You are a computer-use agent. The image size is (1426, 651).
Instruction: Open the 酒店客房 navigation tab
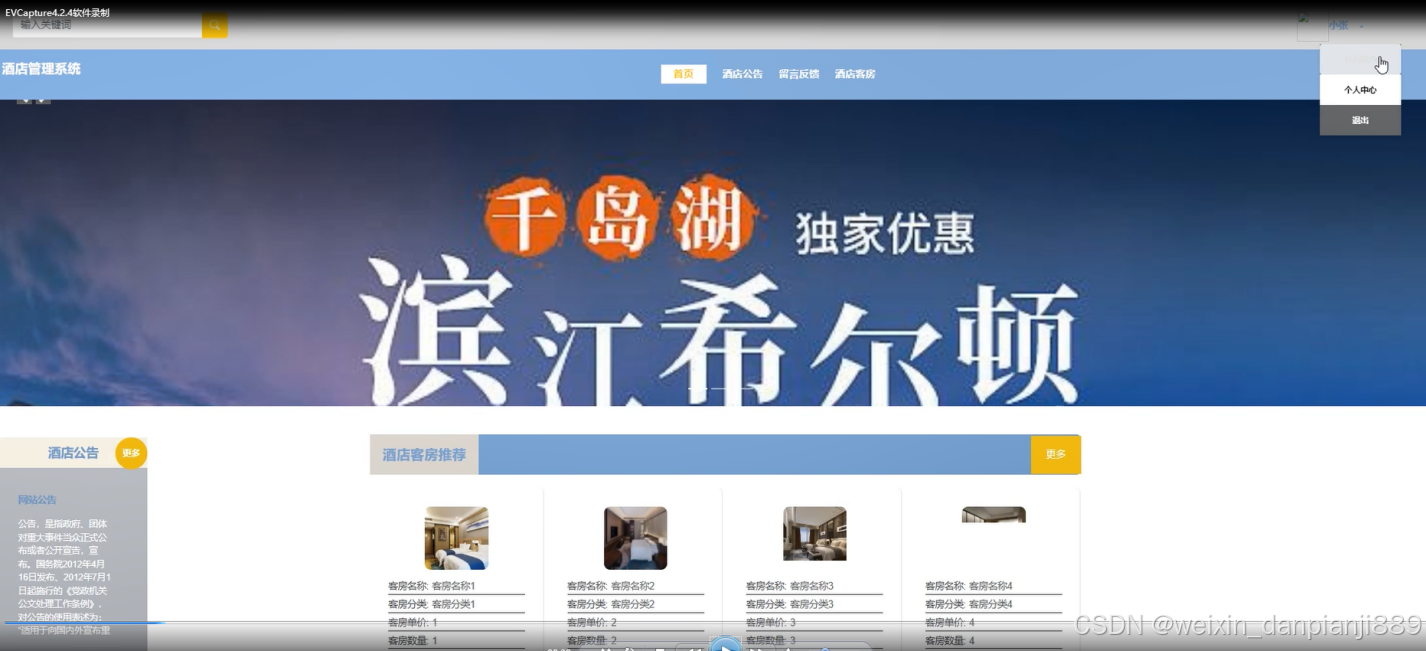[855, 74]
